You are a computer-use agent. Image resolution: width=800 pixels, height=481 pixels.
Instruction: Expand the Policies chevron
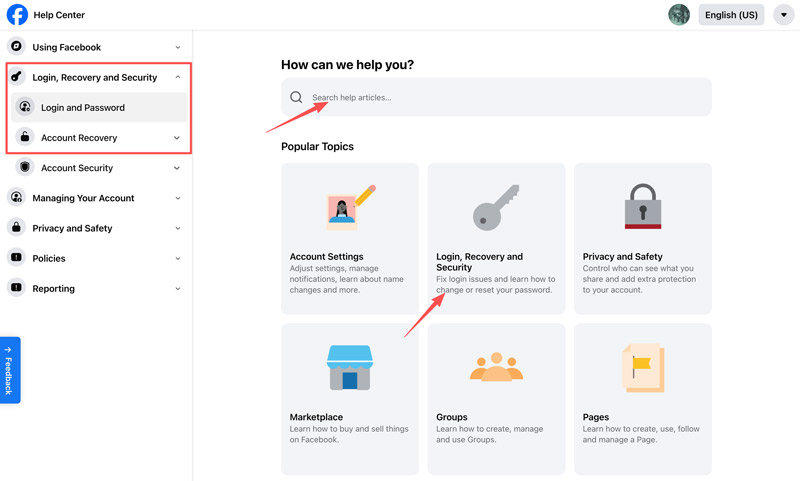coord(178,259)
